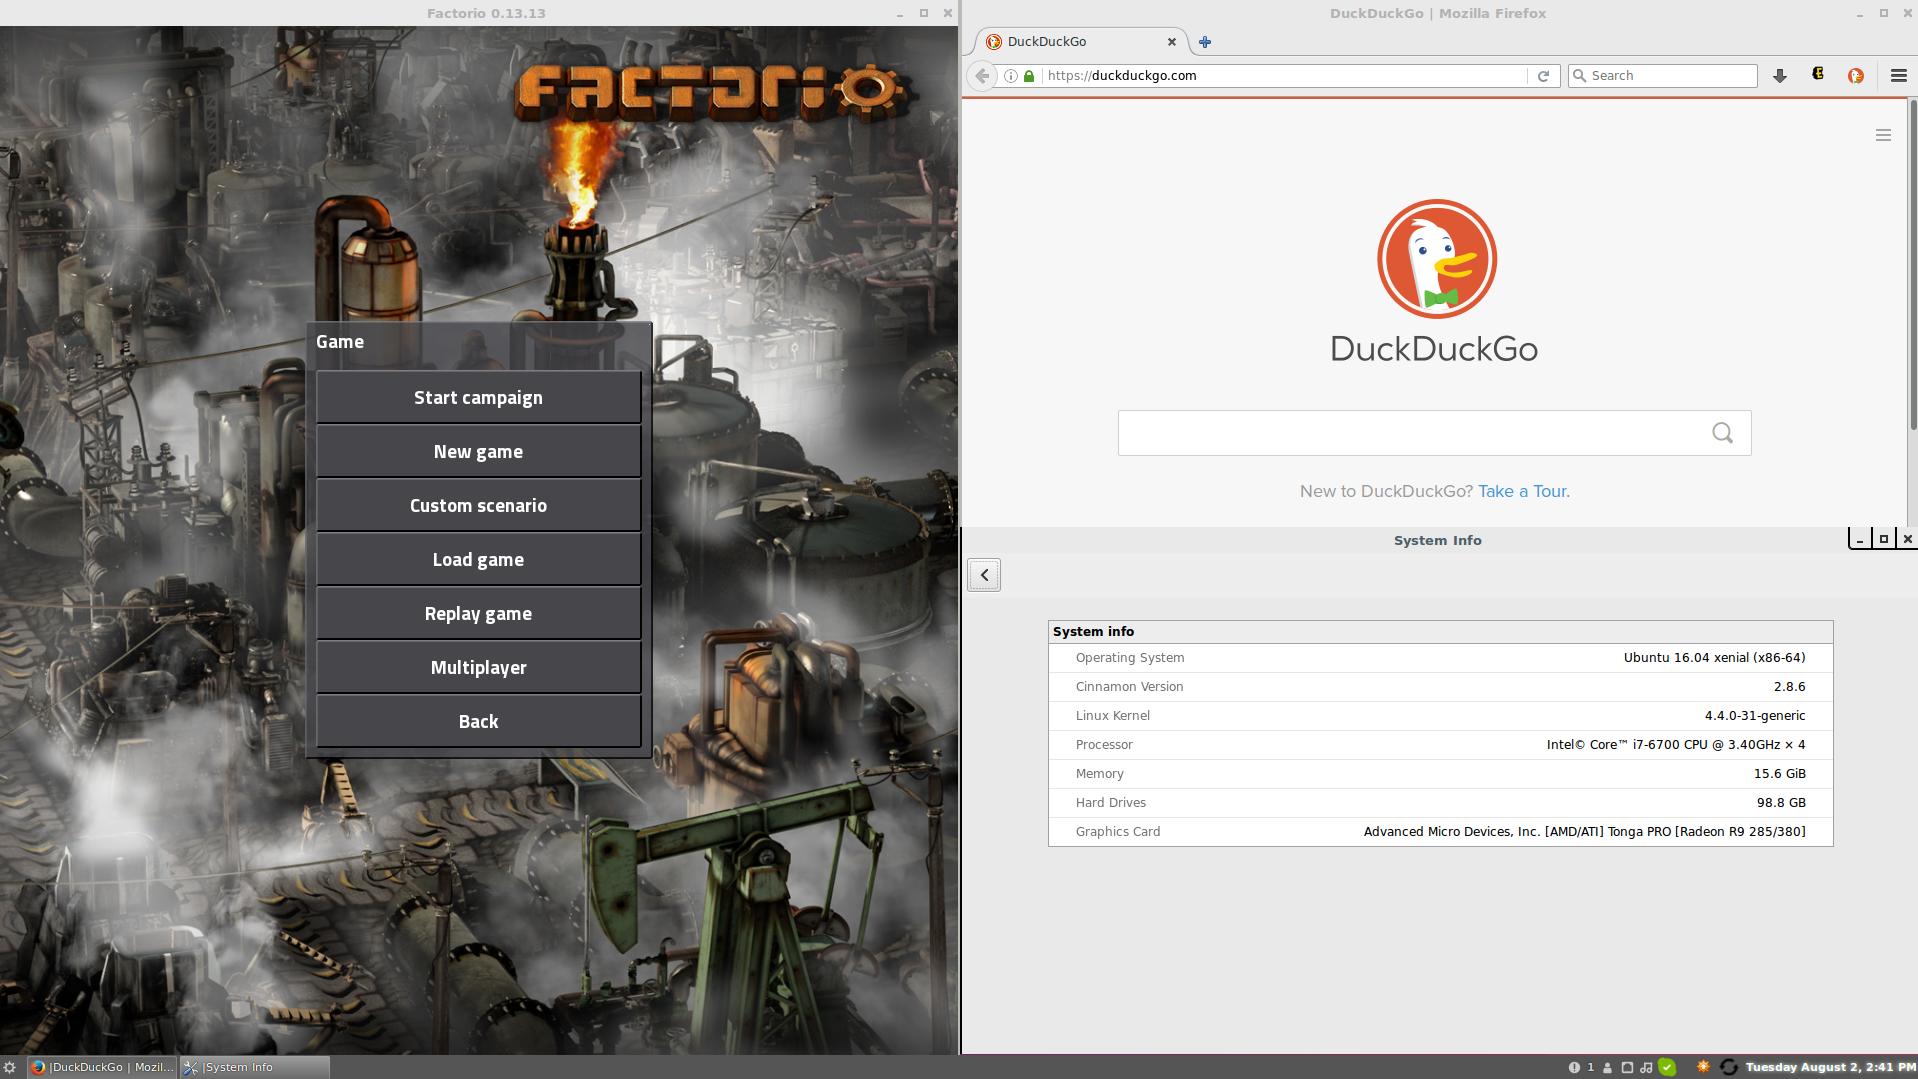
Task: Follow the 'Take a Tour' link
Action: [1522, 491]
